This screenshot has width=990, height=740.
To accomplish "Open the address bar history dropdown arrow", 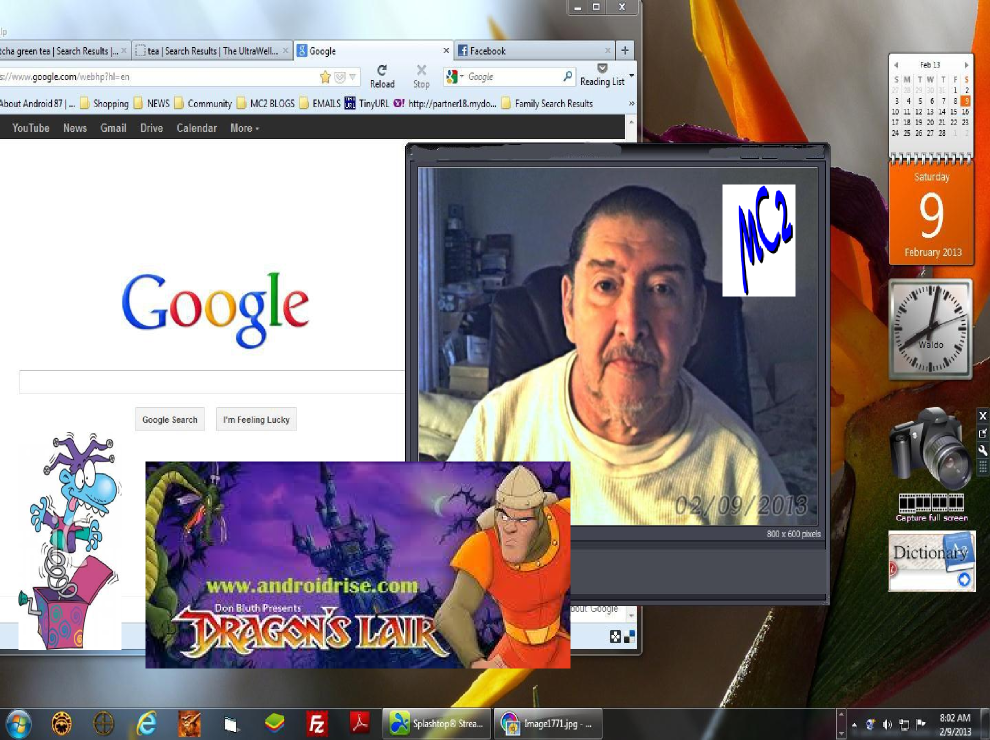I will point(352,77).
